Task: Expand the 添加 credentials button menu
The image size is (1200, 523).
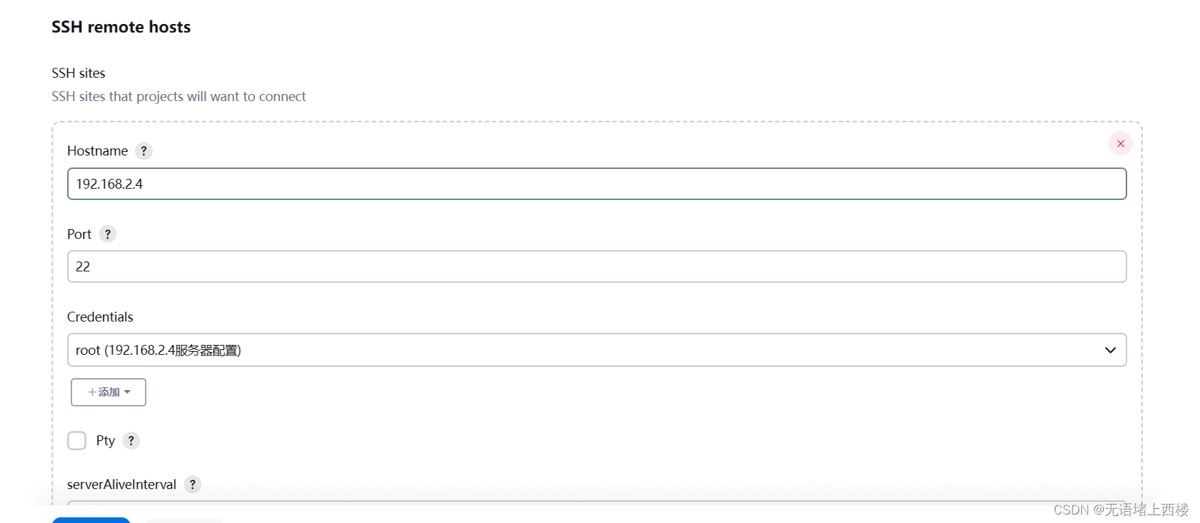Action: [109, 392]
